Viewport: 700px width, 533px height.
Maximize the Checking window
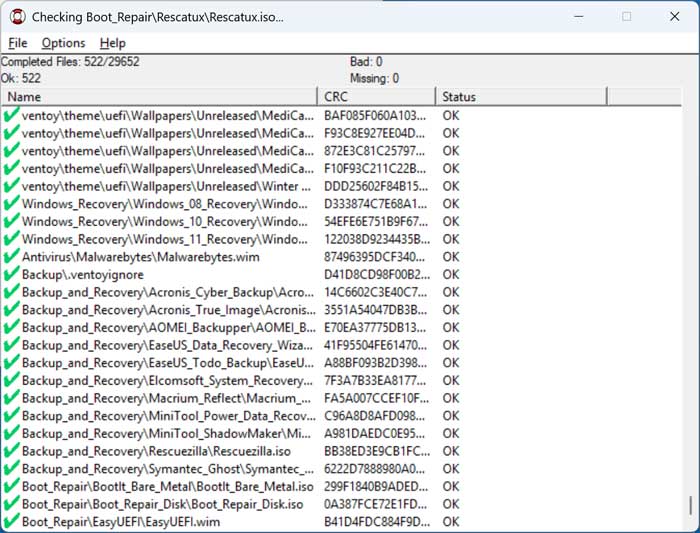627,17
